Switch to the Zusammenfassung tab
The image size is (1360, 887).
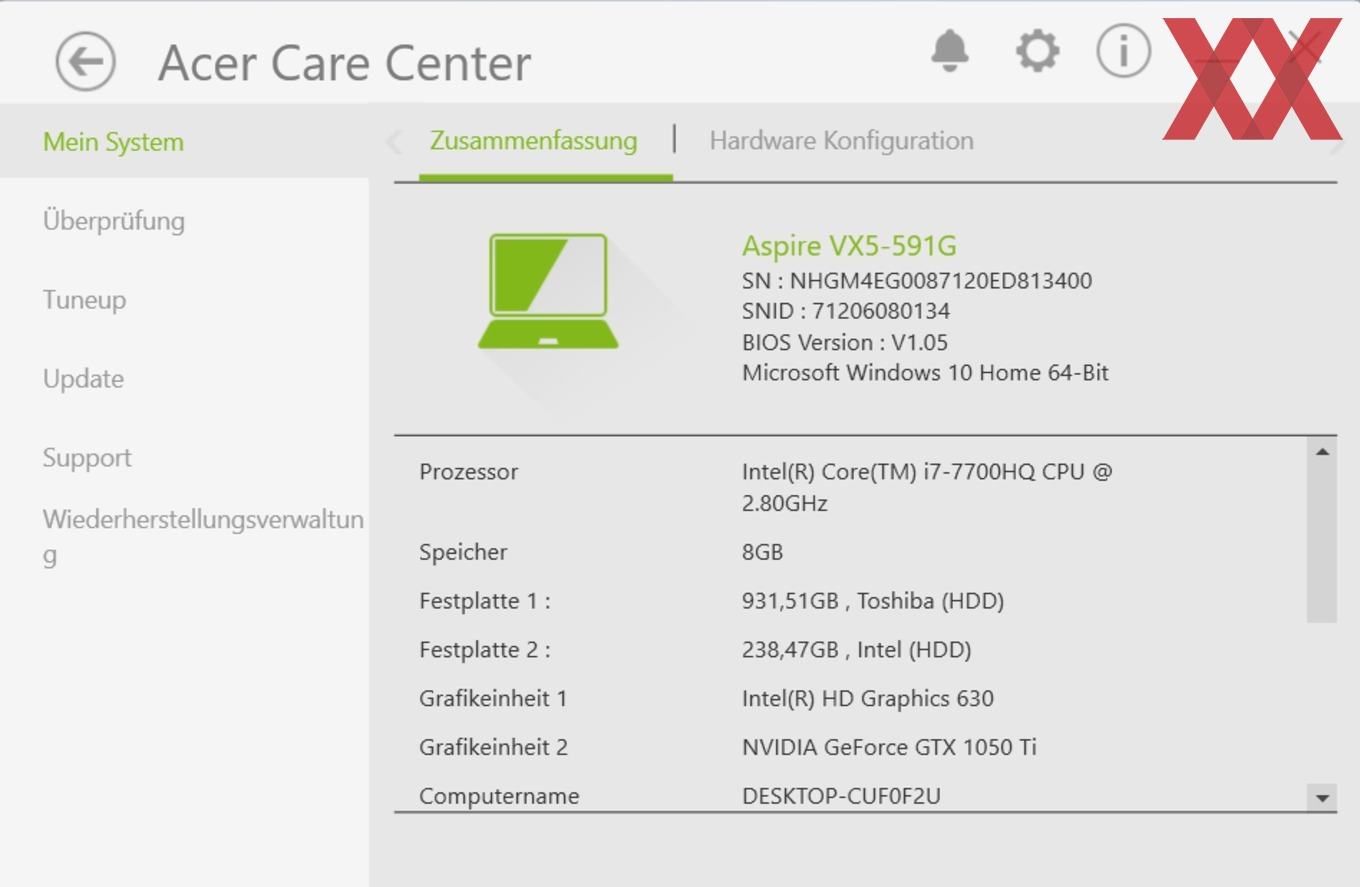click(x=533, y=141)
